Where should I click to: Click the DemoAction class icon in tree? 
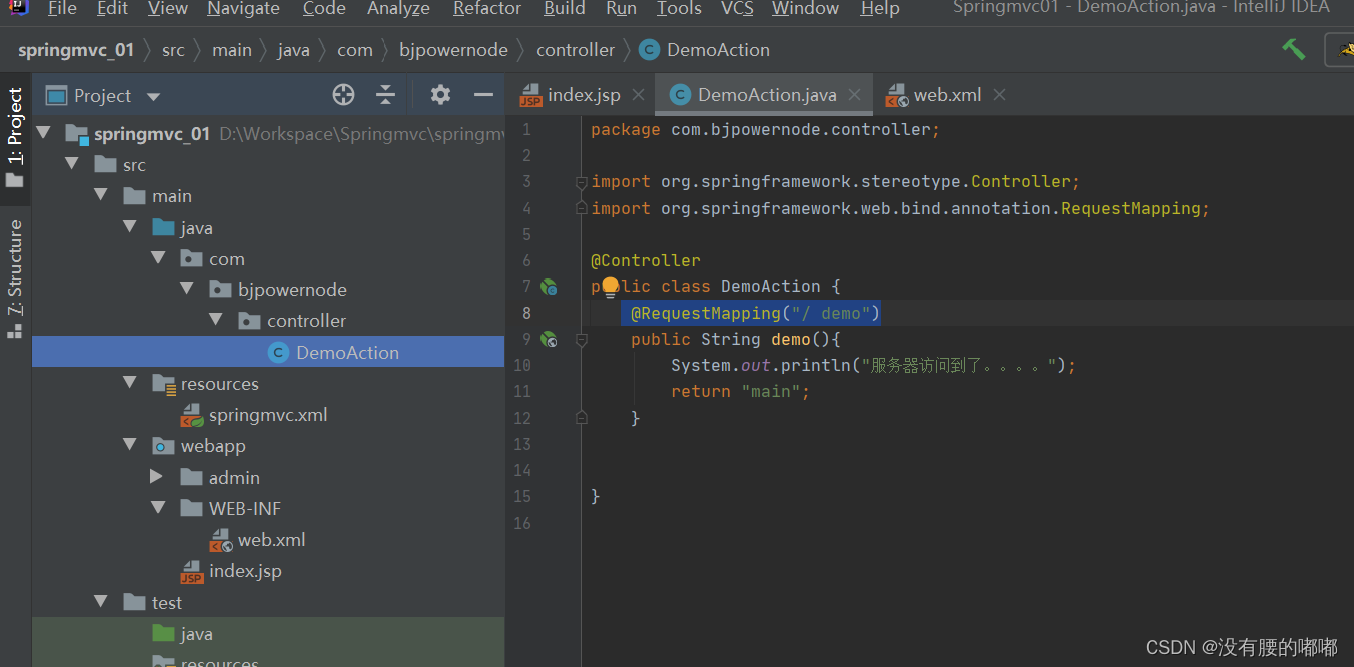[278, 352]
